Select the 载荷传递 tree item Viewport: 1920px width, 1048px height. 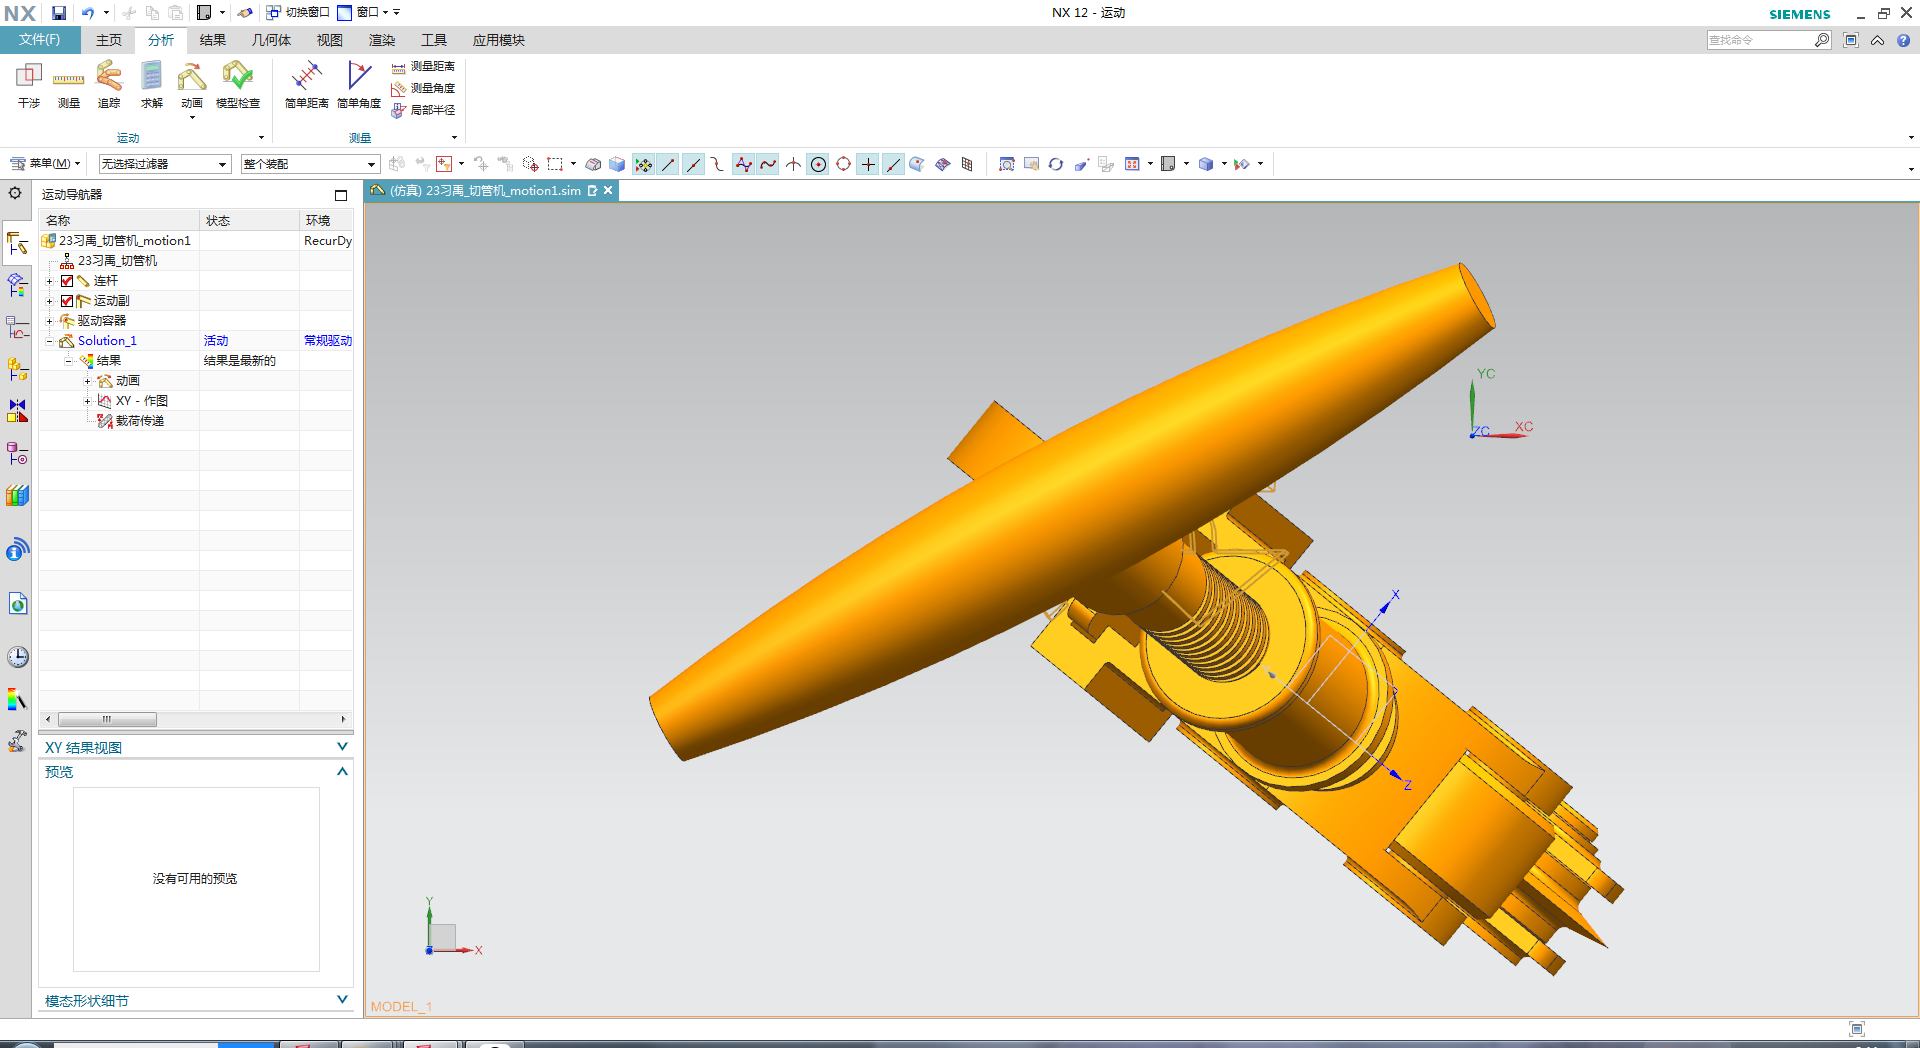(x=140, y=421)
